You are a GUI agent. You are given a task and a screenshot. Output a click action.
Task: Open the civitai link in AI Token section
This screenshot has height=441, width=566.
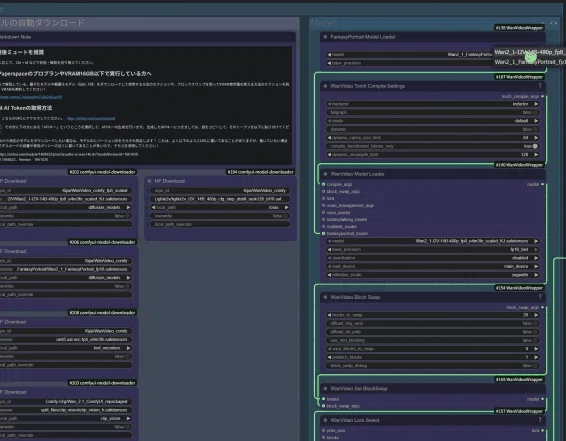coord(91,118)
